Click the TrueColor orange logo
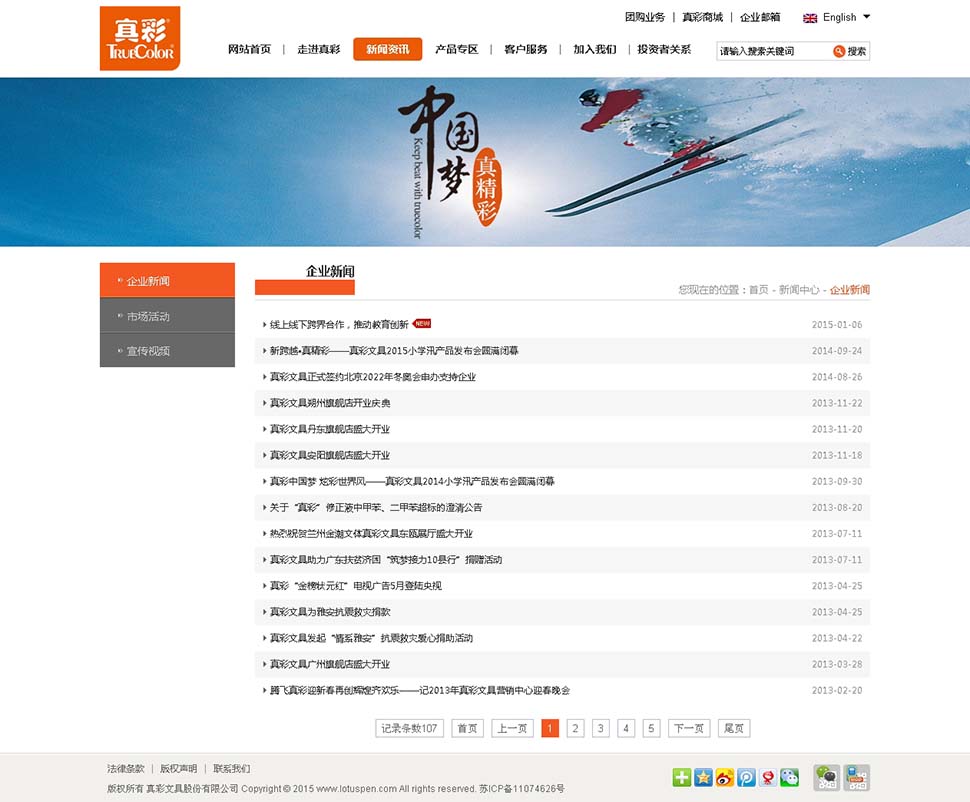 tap(140, 38)
